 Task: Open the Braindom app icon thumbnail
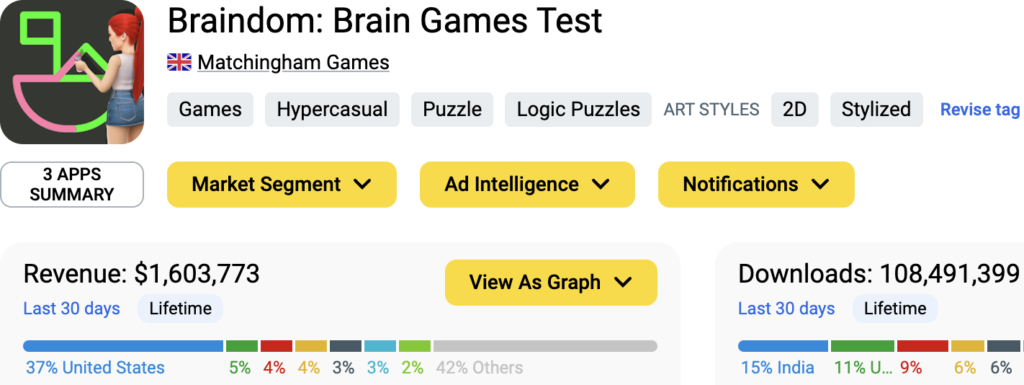(72, 72)
